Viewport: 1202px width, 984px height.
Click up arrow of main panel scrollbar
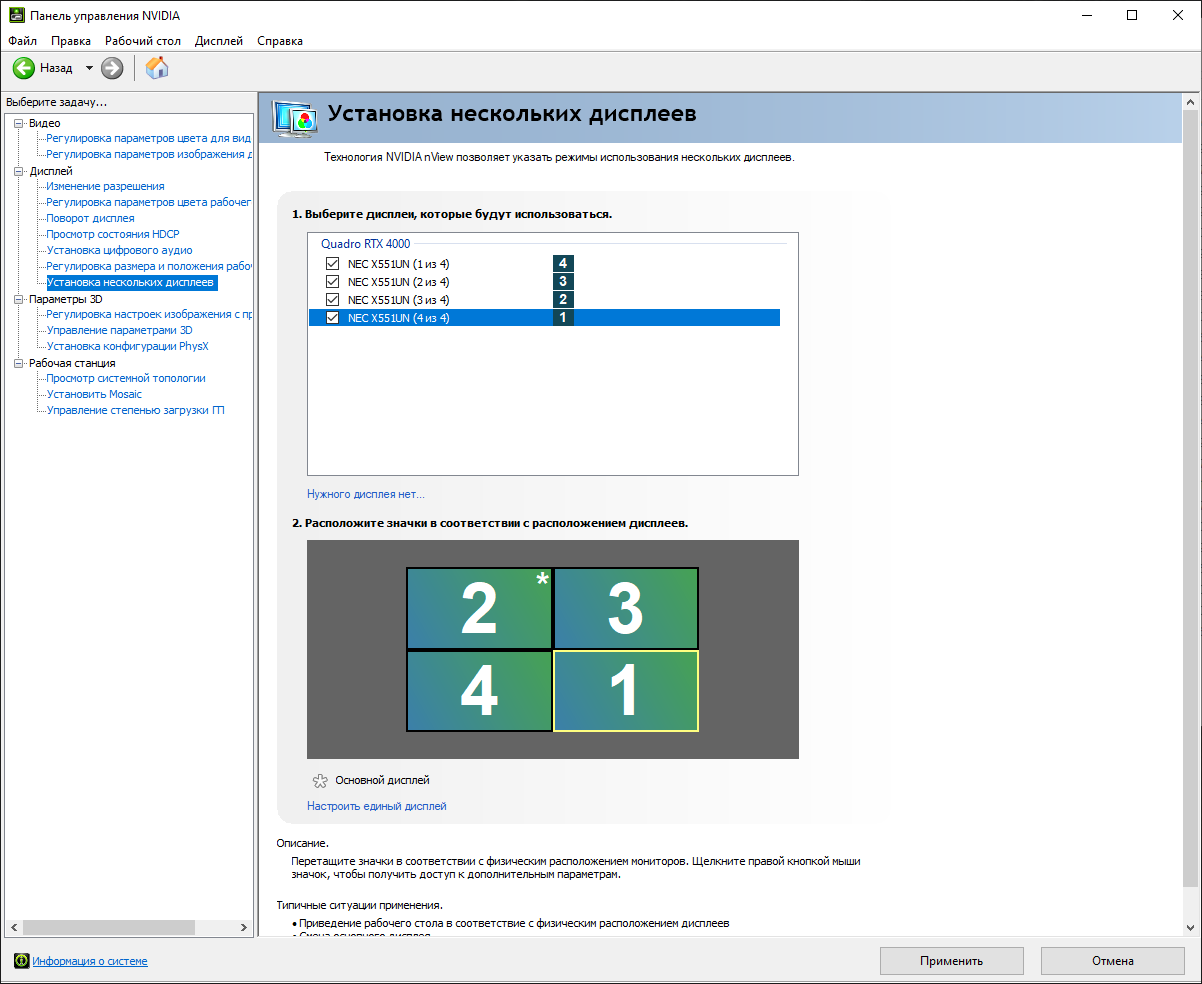click(1189, 101)
